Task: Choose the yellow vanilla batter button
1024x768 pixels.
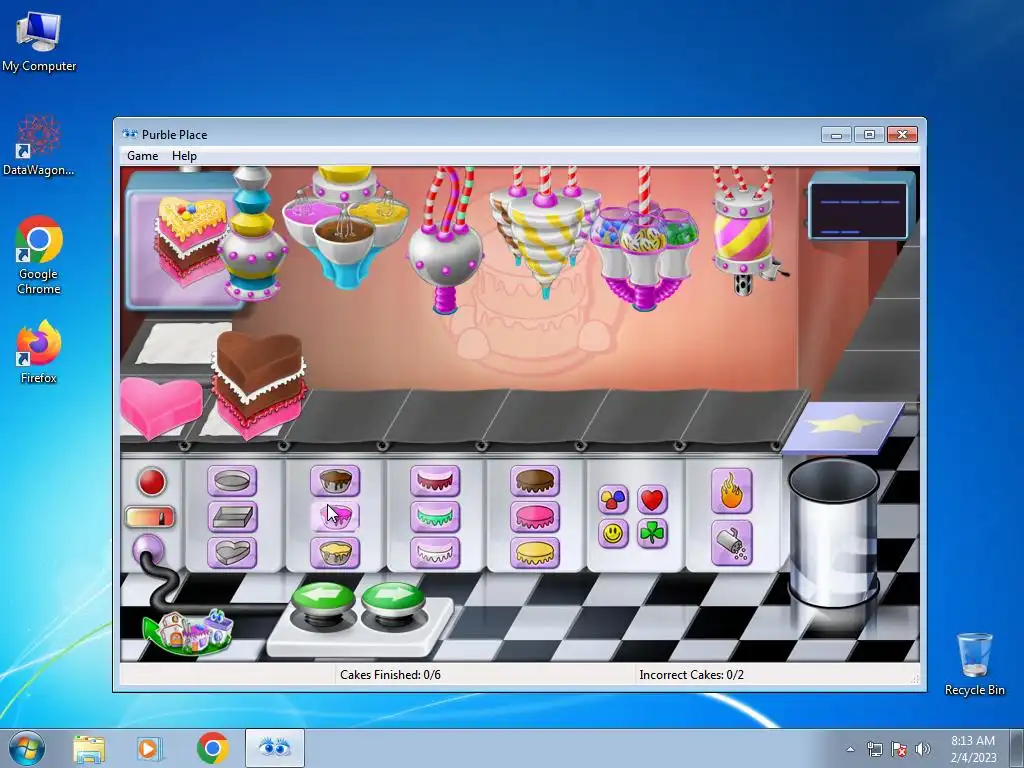Action: click(x=335, y=552)
